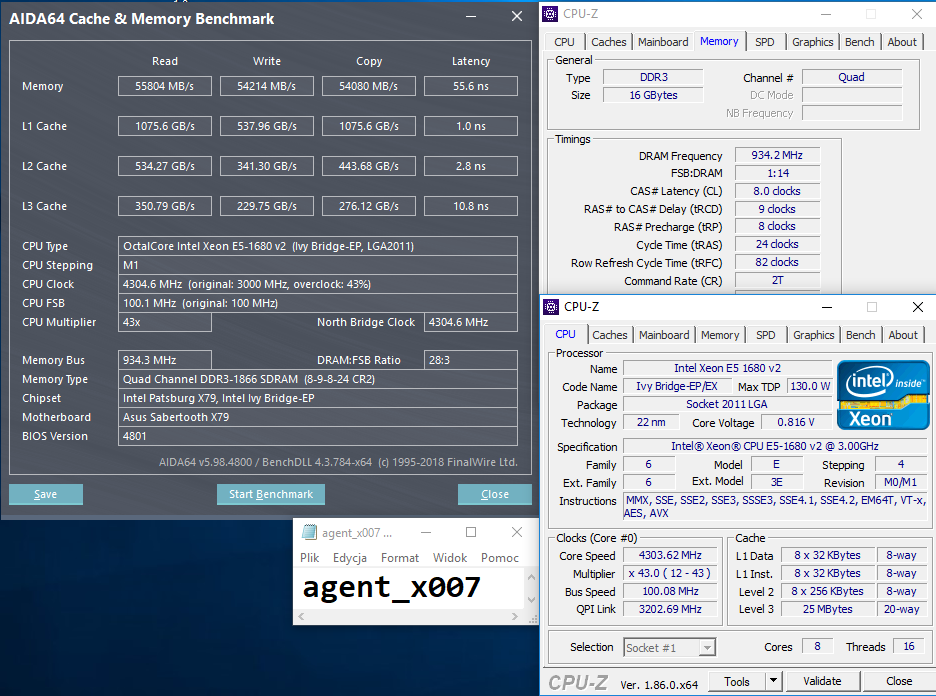The image size is (936, 696).
Task: Open SPD tab in lower CPU-Z window
Action: click(x=765, y=335)
